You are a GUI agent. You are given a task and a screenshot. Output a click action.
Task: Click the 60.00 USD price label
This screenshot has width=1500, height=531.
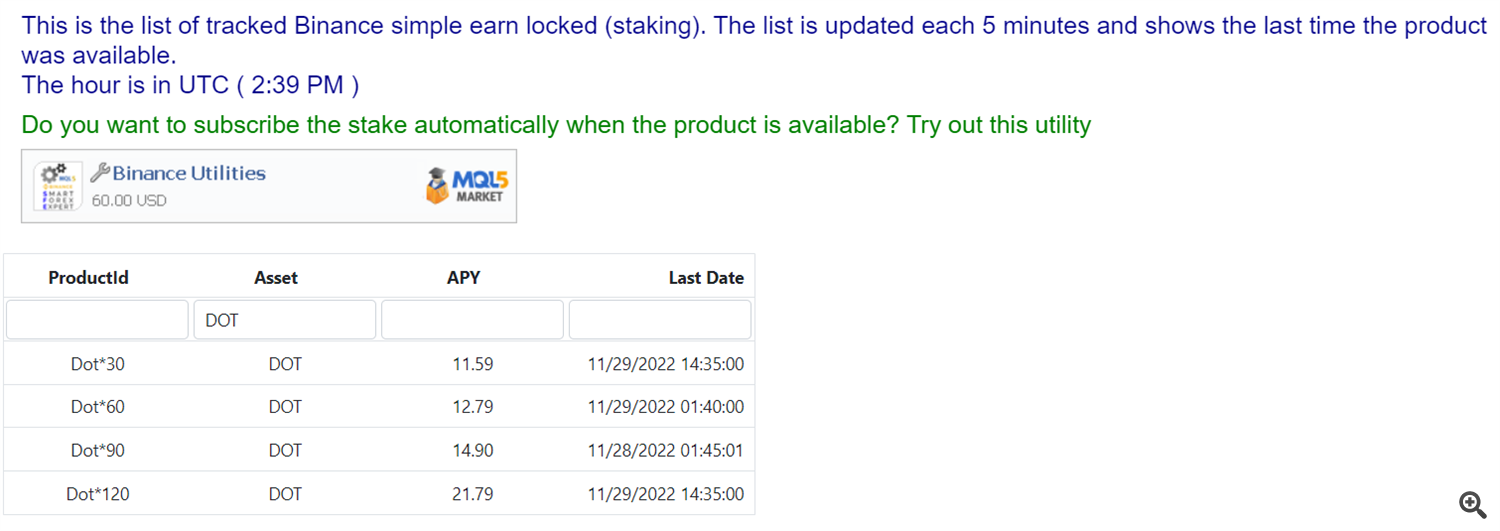(129, 200)
